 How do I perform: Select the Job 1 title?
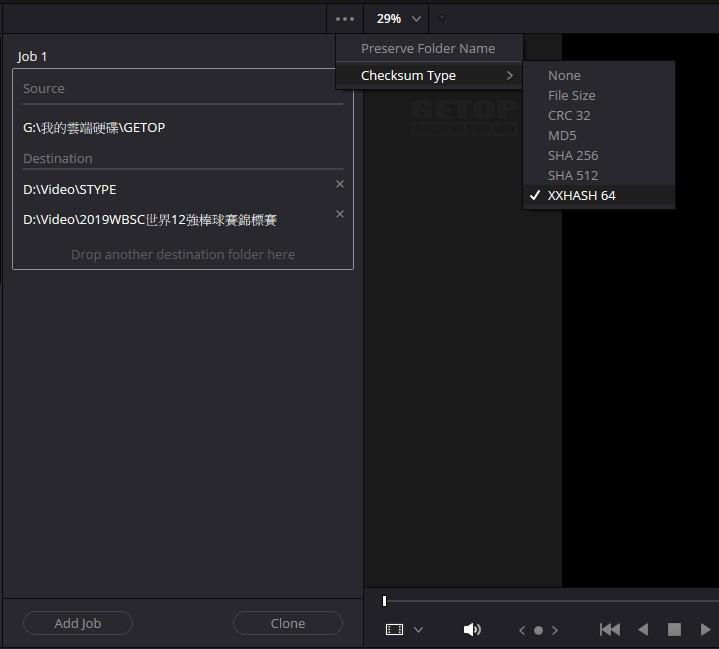32,56
